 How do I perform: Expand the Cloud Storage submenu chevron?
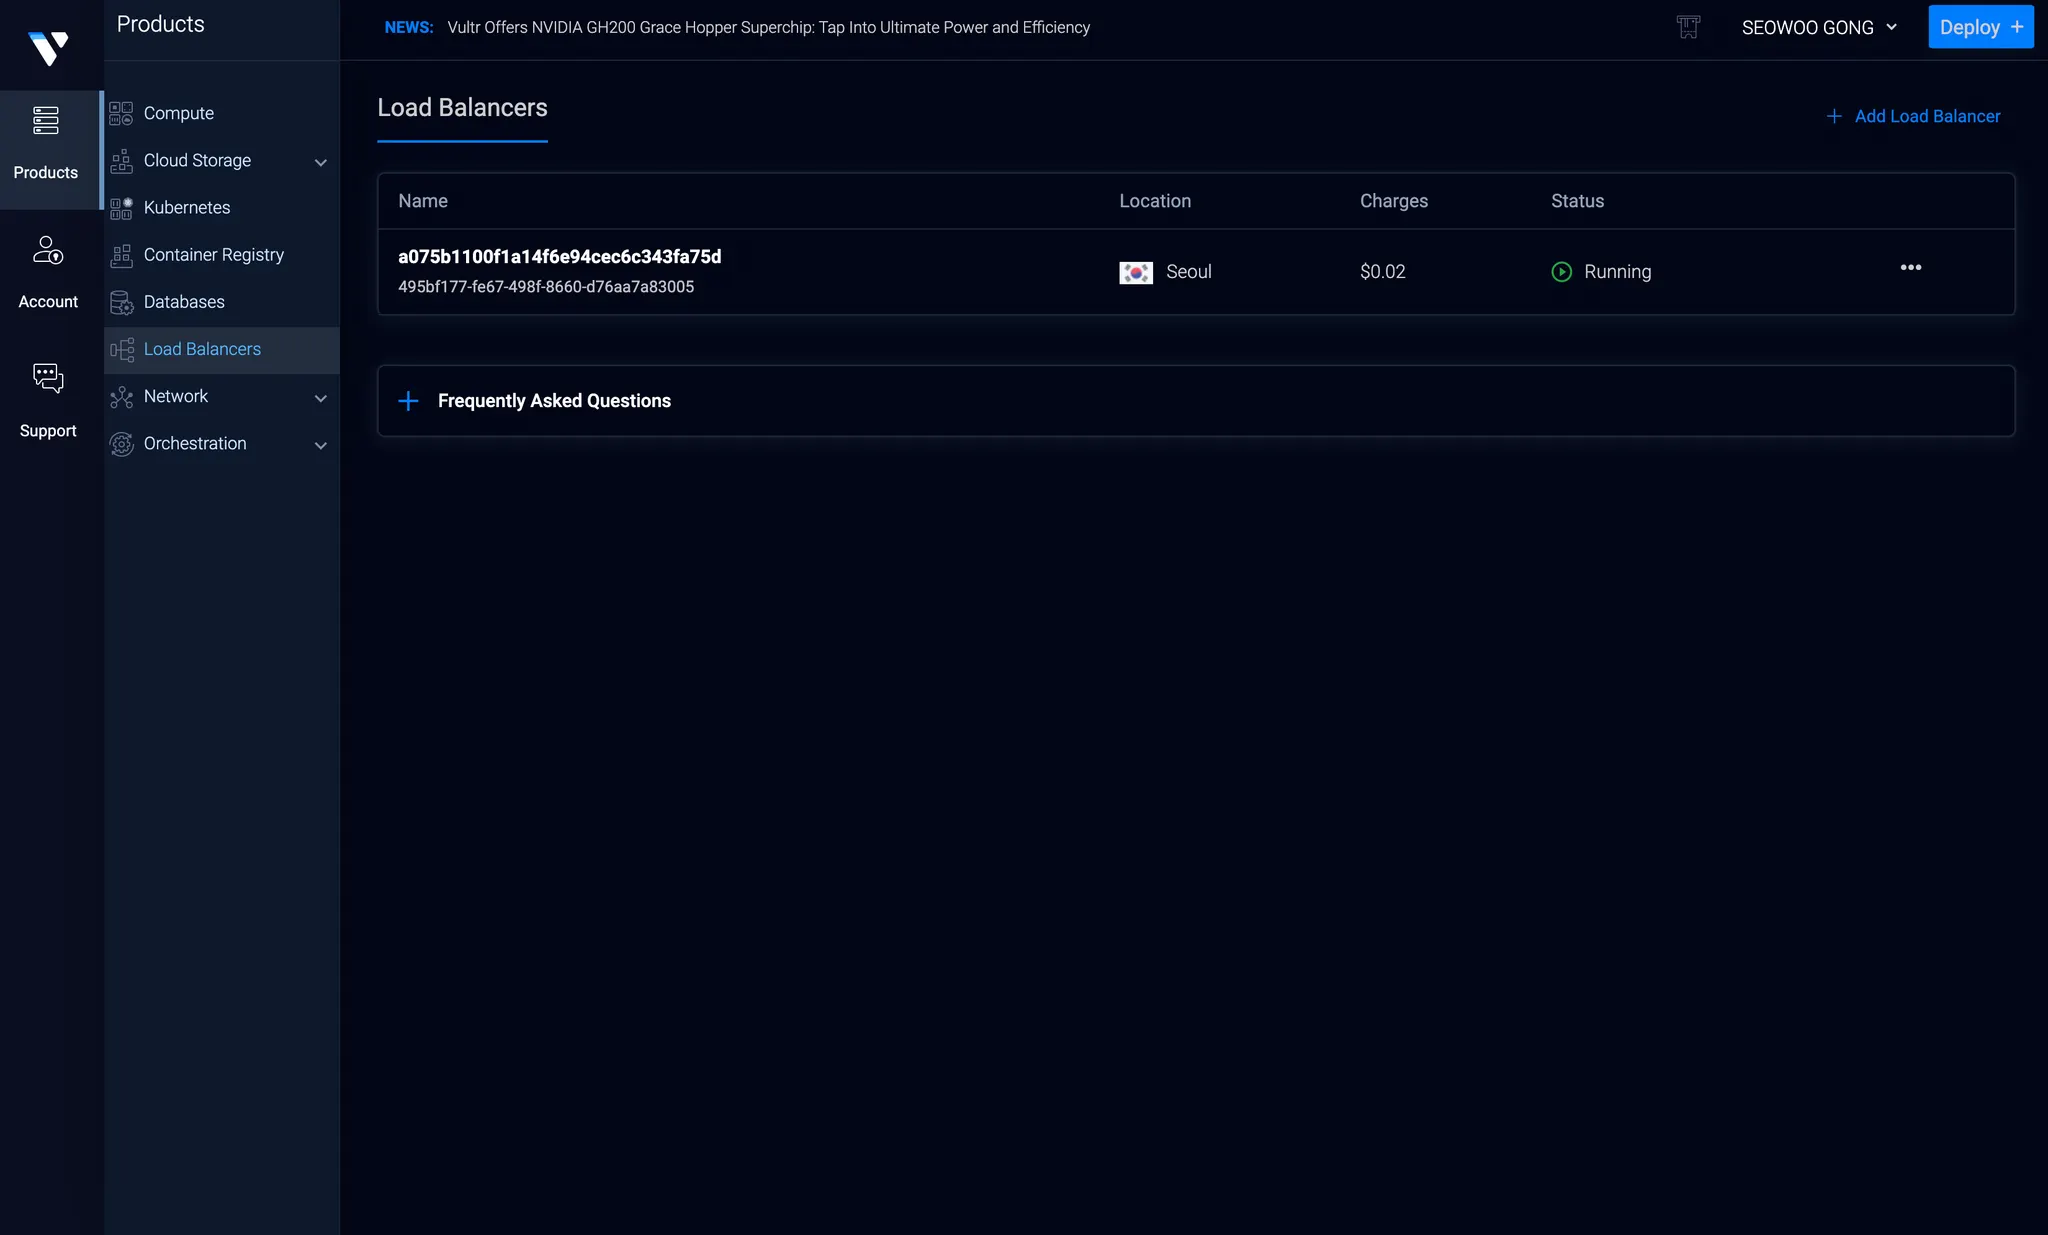321,162
